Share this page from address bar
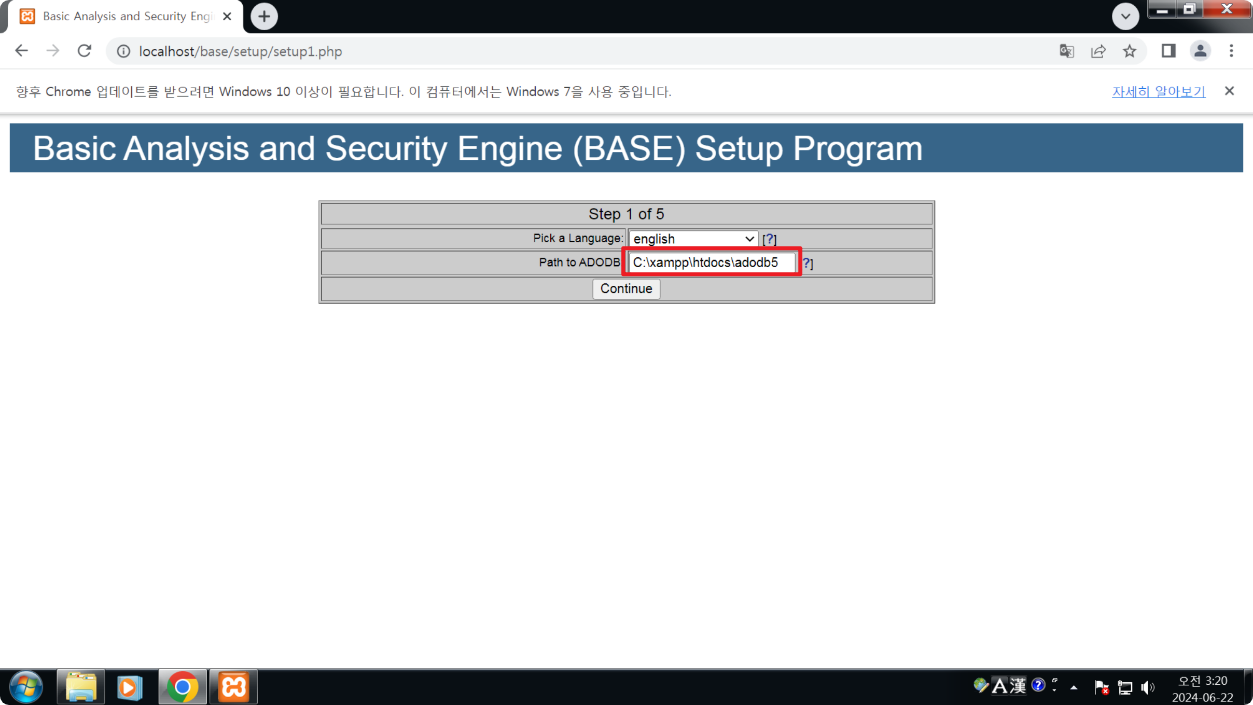 [x=1098, y=51]
